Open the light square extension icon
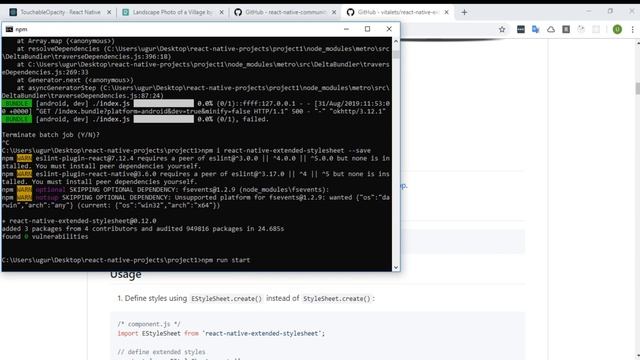The image size is (640, 360). pyautogui.click(x=596, y=29)
